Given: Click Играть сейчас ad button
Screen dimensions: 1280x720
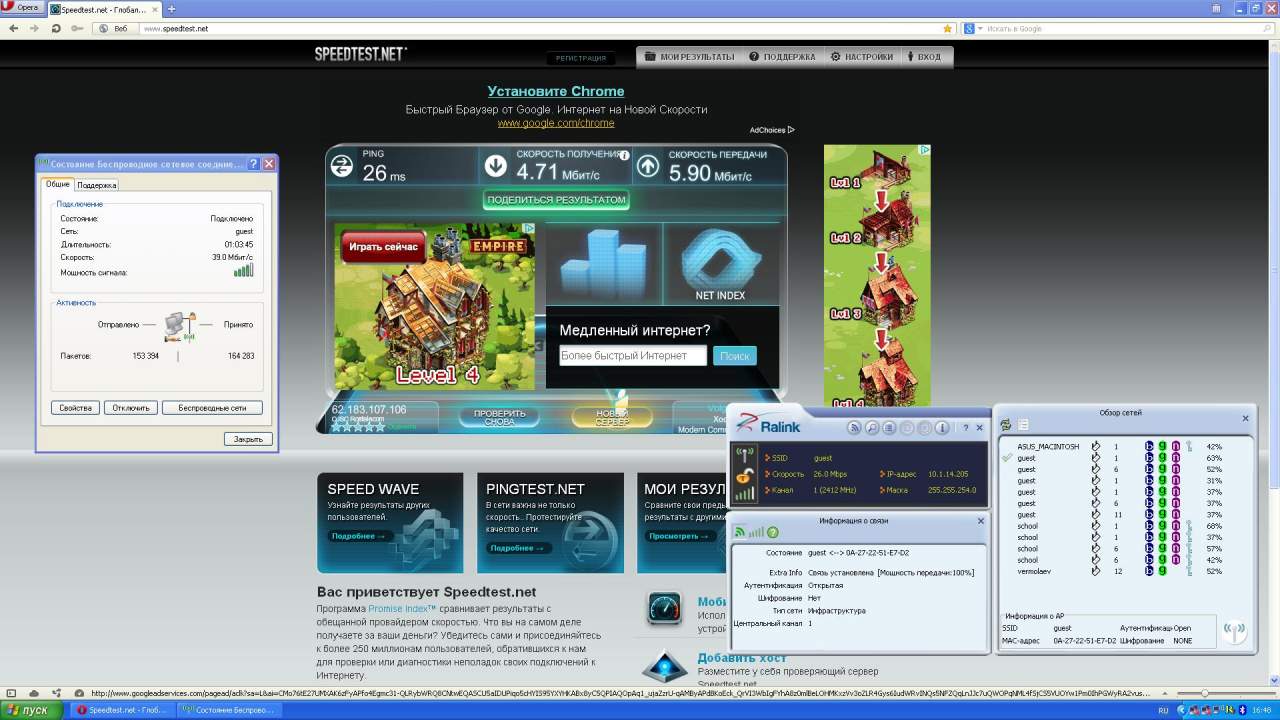Looking at the screenshot, I should 385,246.
